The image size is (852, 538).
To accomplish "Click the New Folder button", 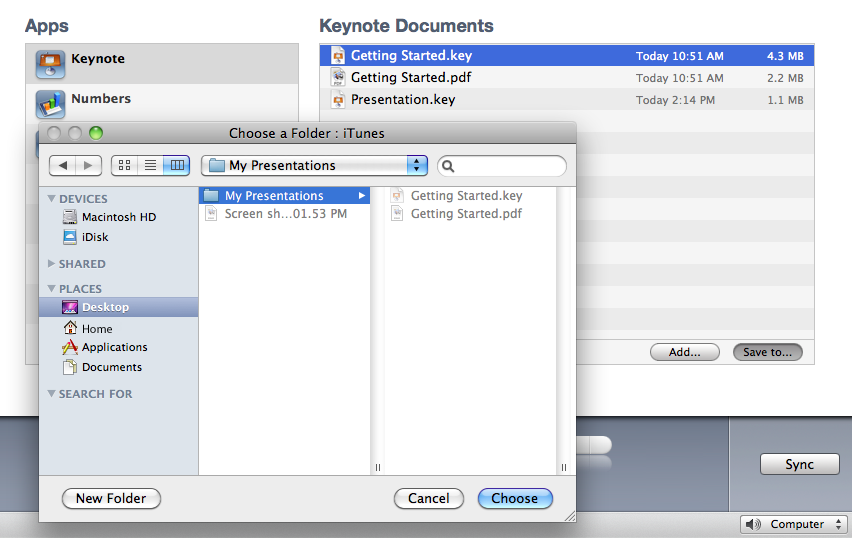I will point(111,498).
